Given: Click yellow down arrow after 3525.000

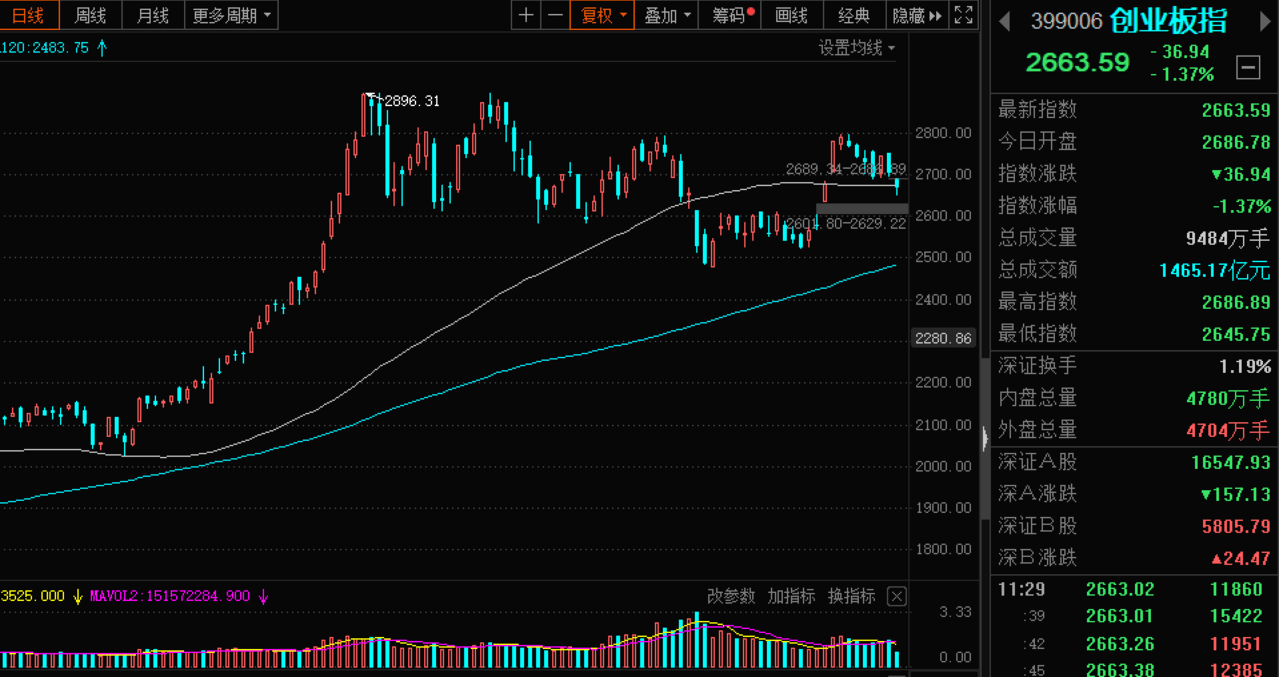Looking at the screenshot, I should pyautogui.click(x=76, y=596).
